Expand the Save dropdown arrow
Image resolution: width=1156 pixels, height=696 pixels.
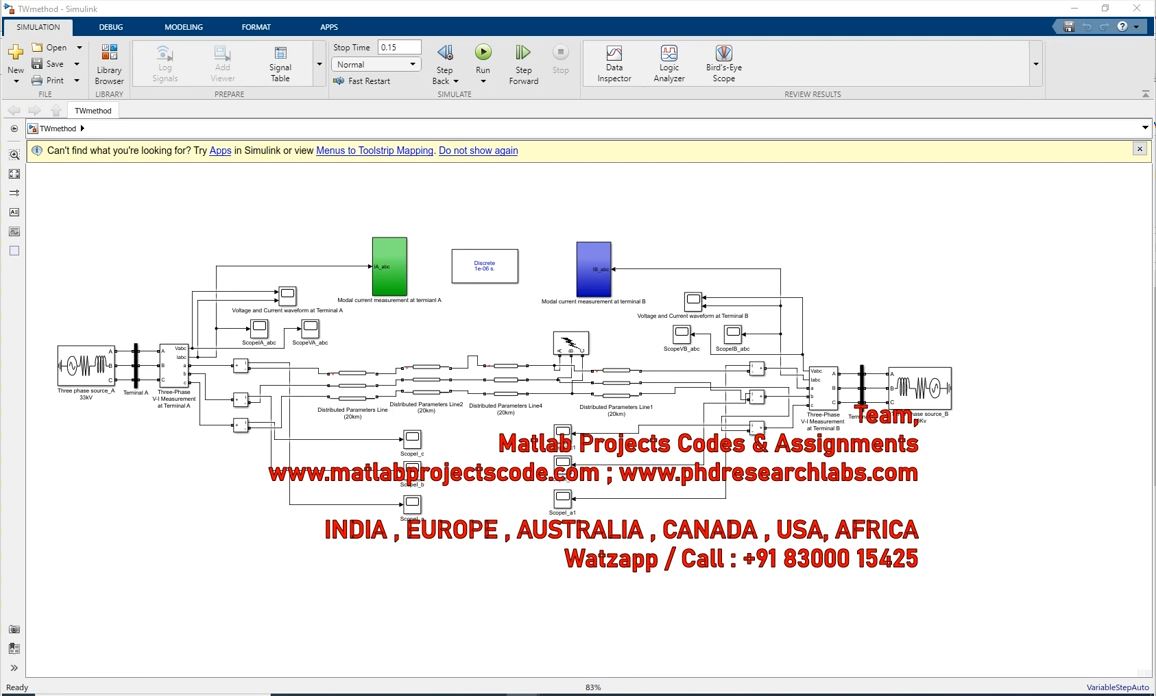[x=77, y=64]
